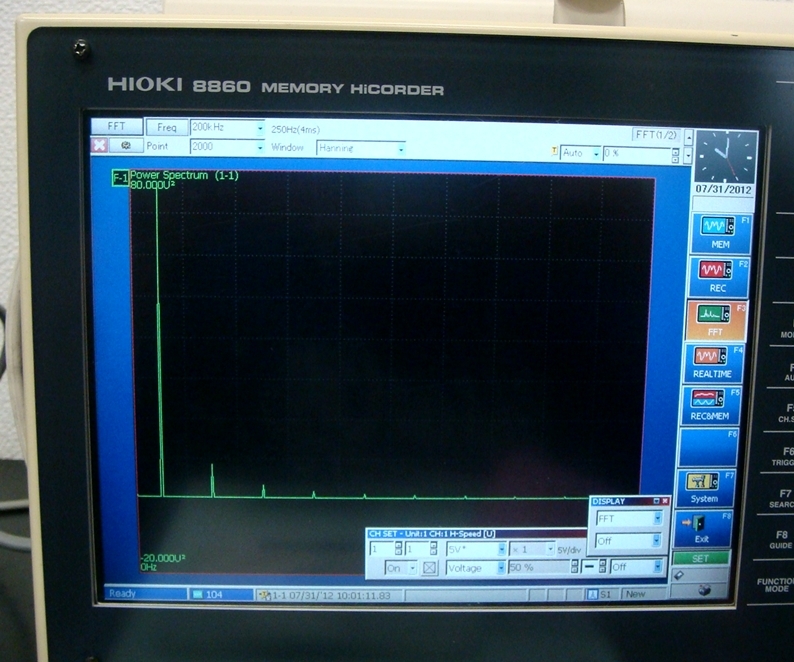This screenshot has width=794, height=662.
Task: Click the up arrow beside FFT(1/2)
Action: point(689,137)
